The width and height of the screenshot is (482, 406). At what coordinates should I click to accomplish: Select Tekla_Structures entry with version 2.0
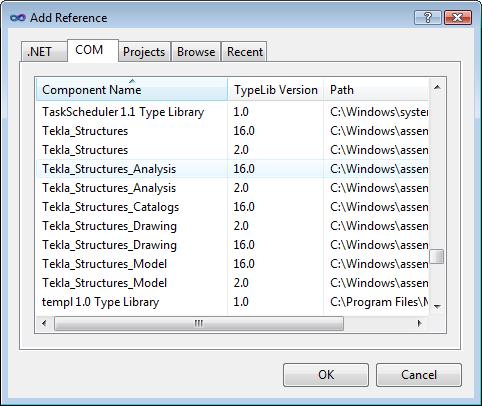tap(232, 150)
